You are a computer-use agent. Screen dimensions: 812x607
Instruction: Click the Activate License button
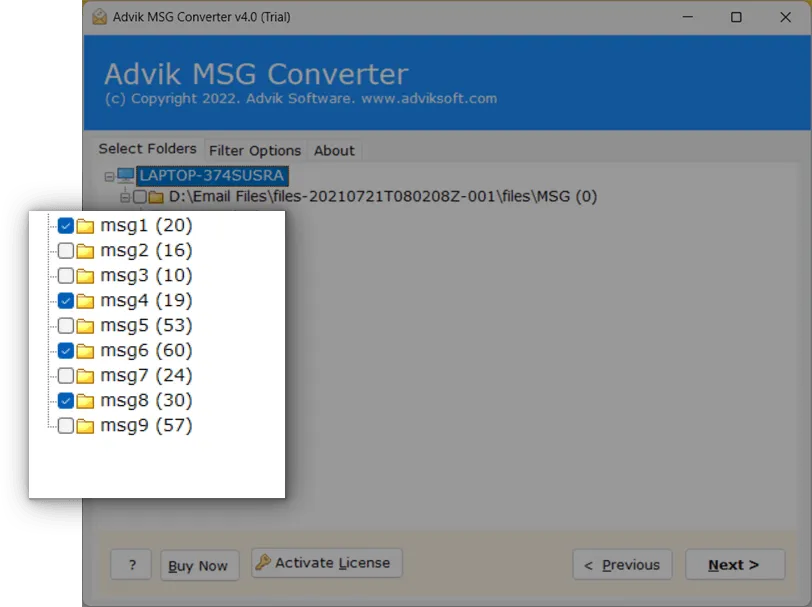click(327, 563)
